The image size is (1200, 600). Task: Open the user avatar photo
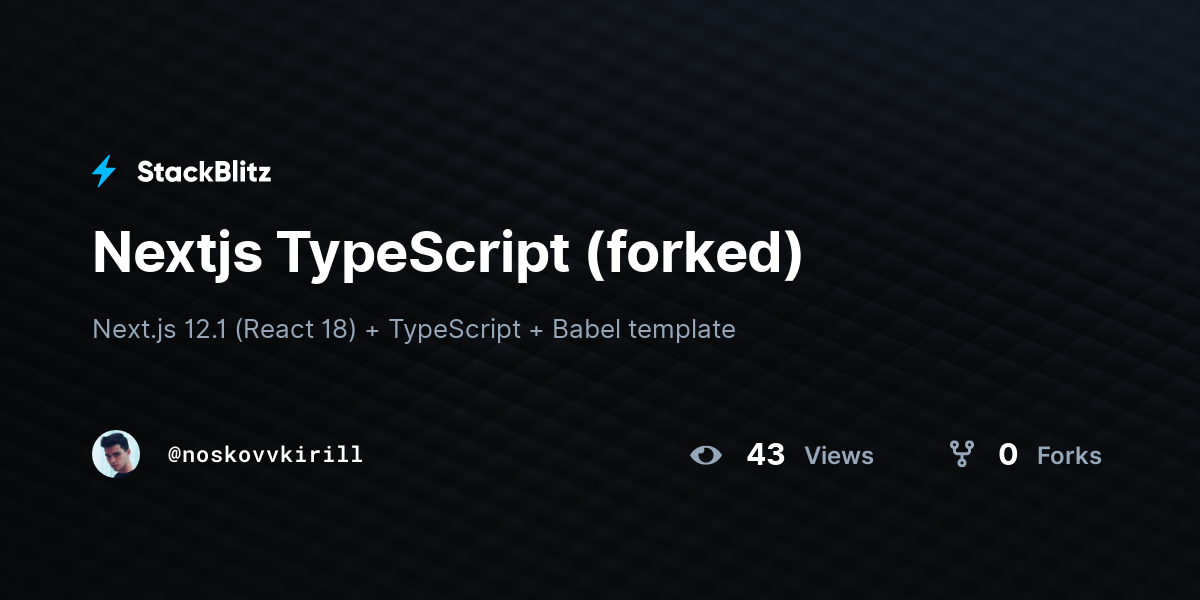click(116, 454)
